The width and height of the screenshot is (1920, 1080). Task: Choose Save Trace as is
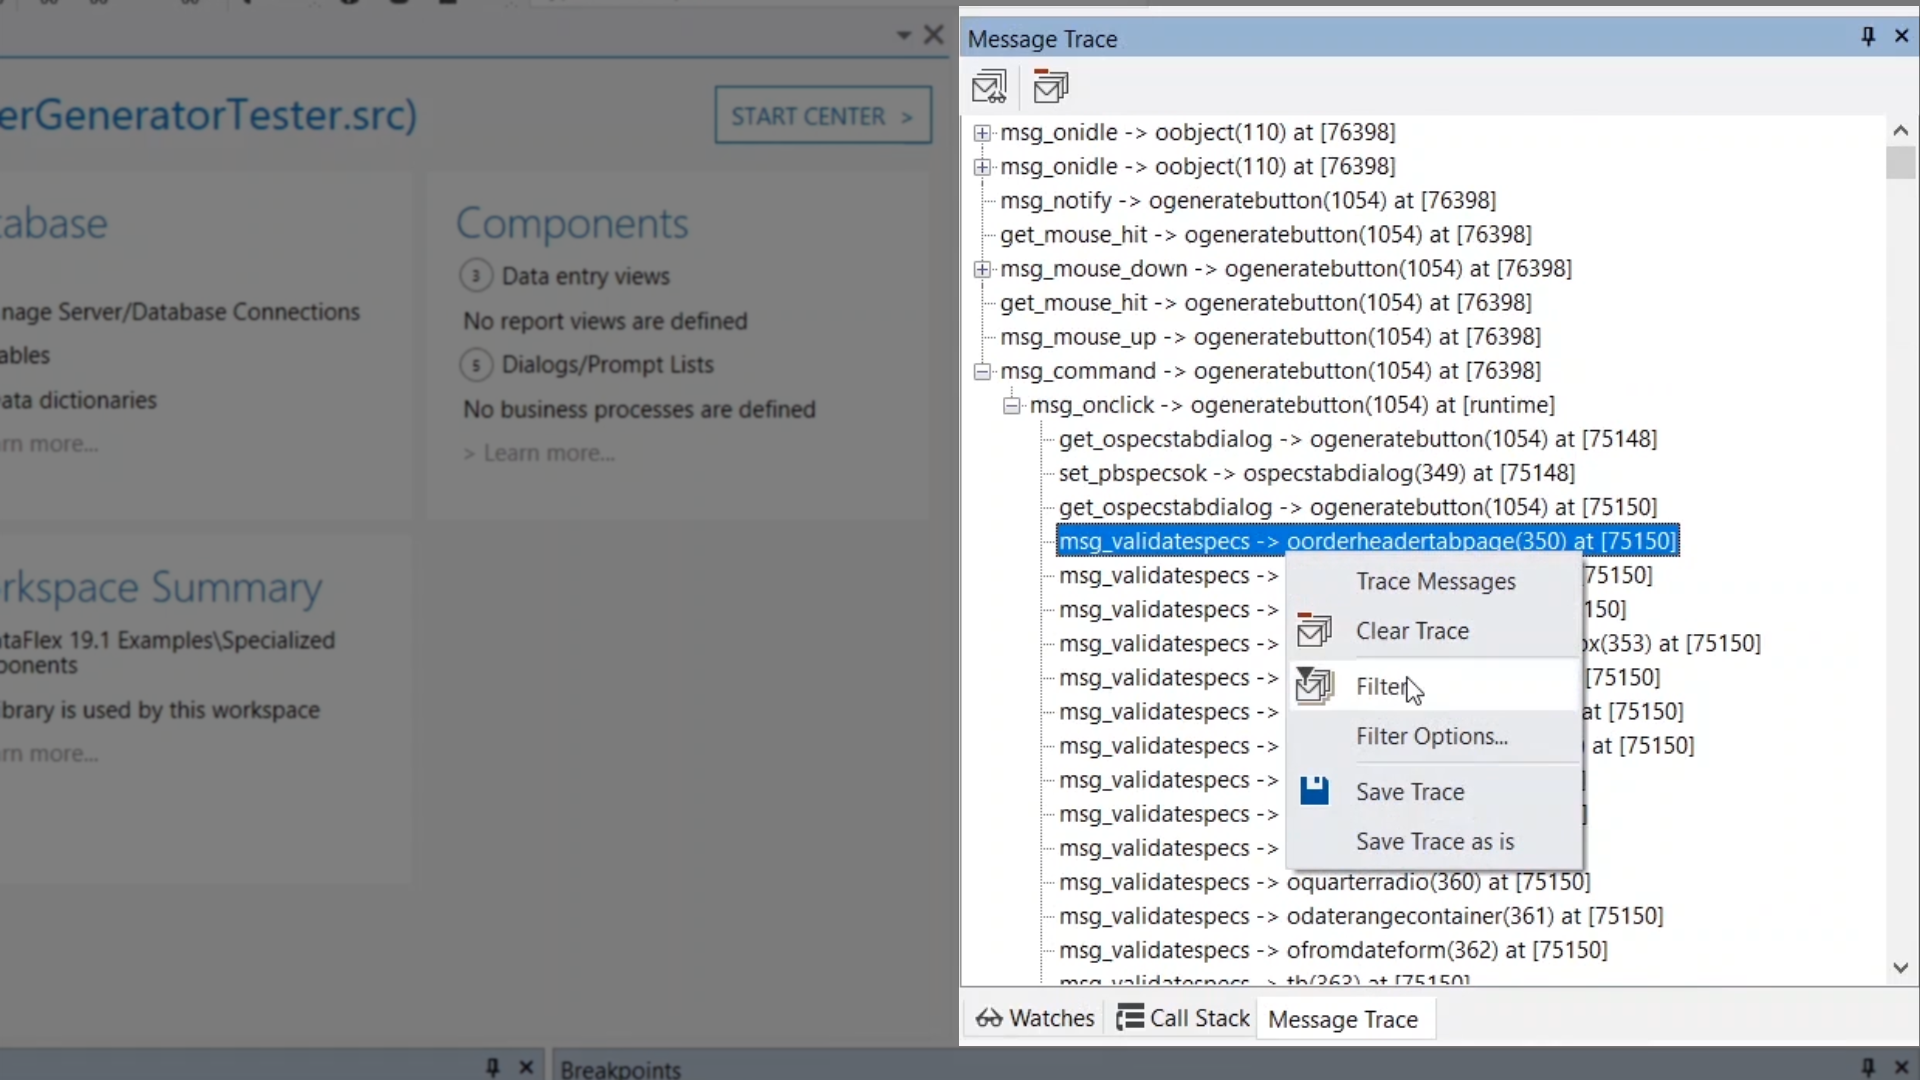tap(1434, 841)
